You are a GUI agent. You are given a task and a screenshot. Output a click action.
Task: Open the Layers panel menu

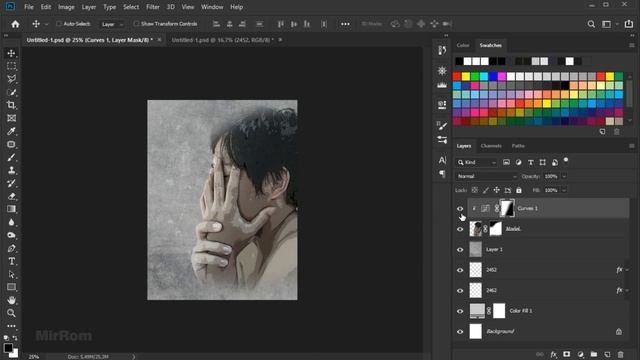[x=631, y=146]
